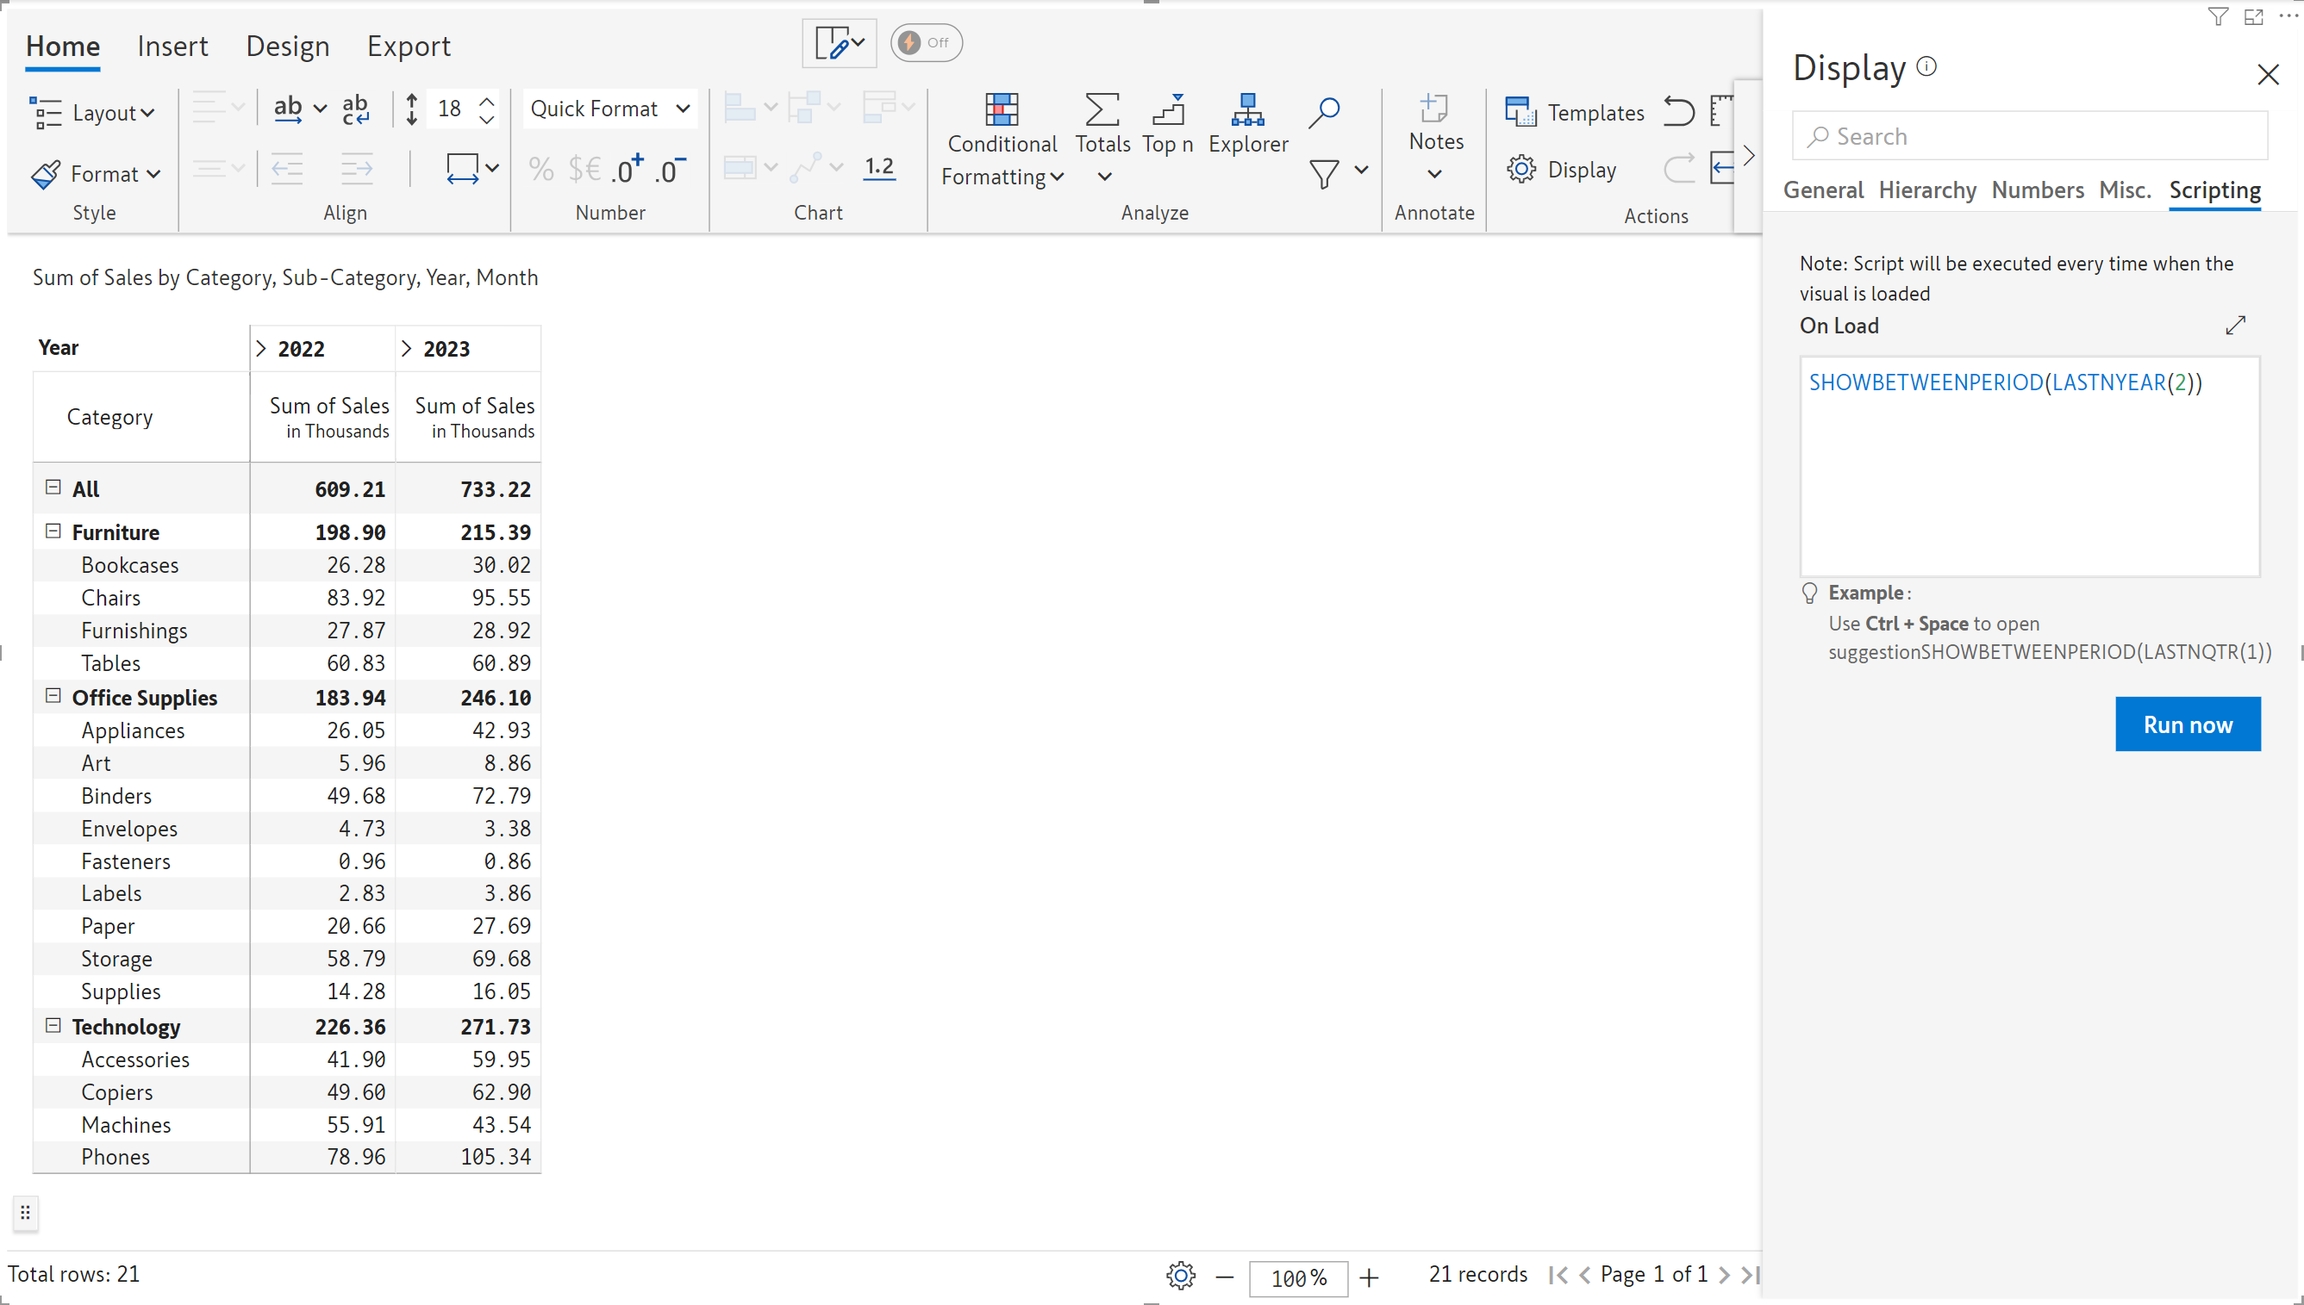Launch the Explorer hierarchy tool
Screen dimensions: 2304x1305
pyautogui.click(x=1247, y=124)
